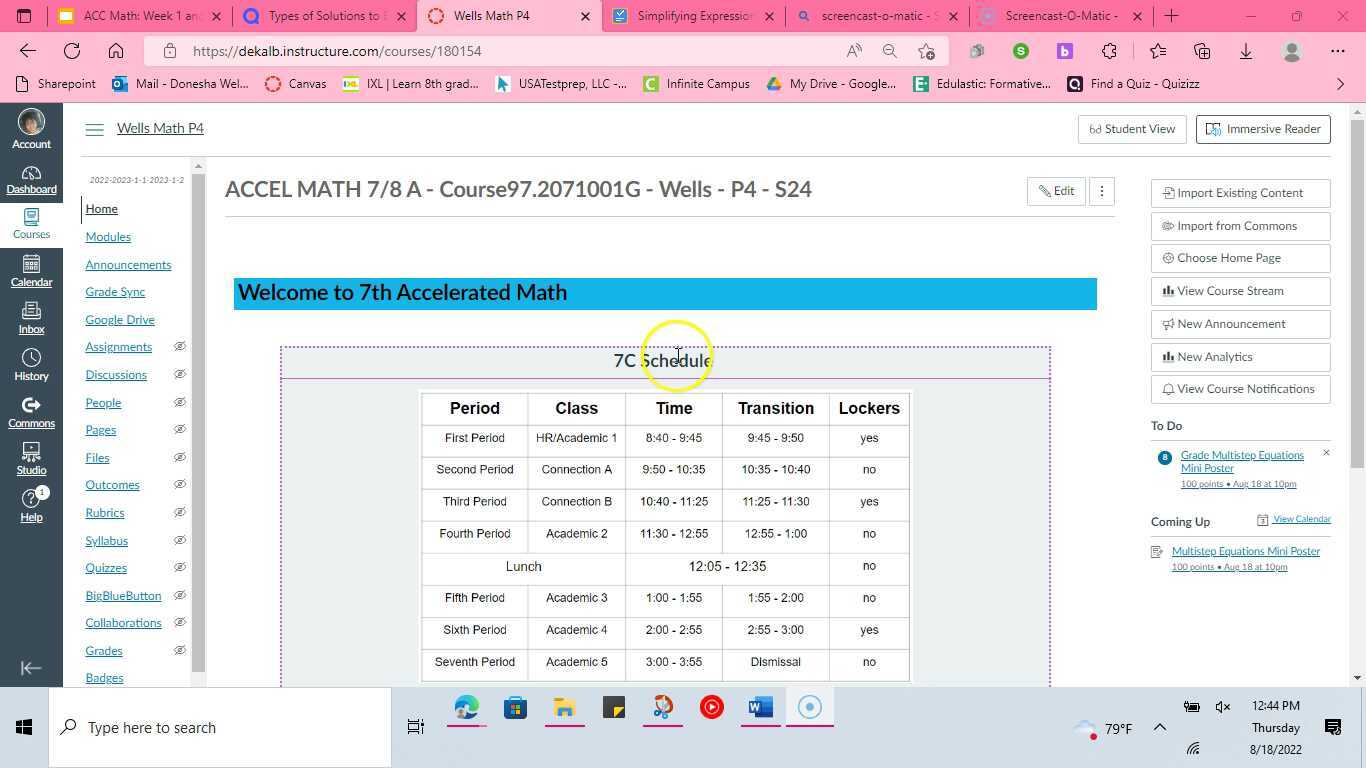Switch to Types of Solutions browser tab
This screenshot has width=1366, height=768.
coord(325,16)
